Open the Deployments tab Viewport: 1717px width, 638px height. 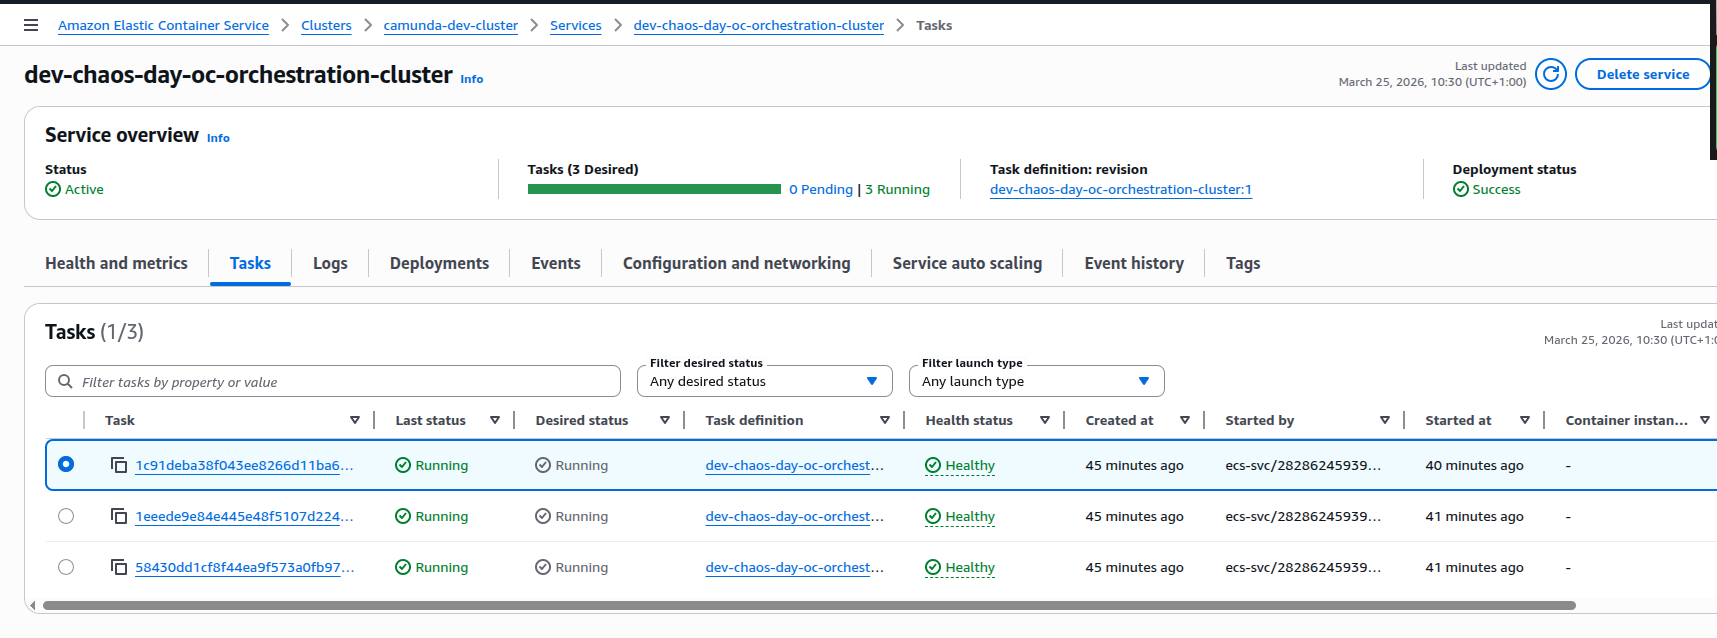coord(439,263)
